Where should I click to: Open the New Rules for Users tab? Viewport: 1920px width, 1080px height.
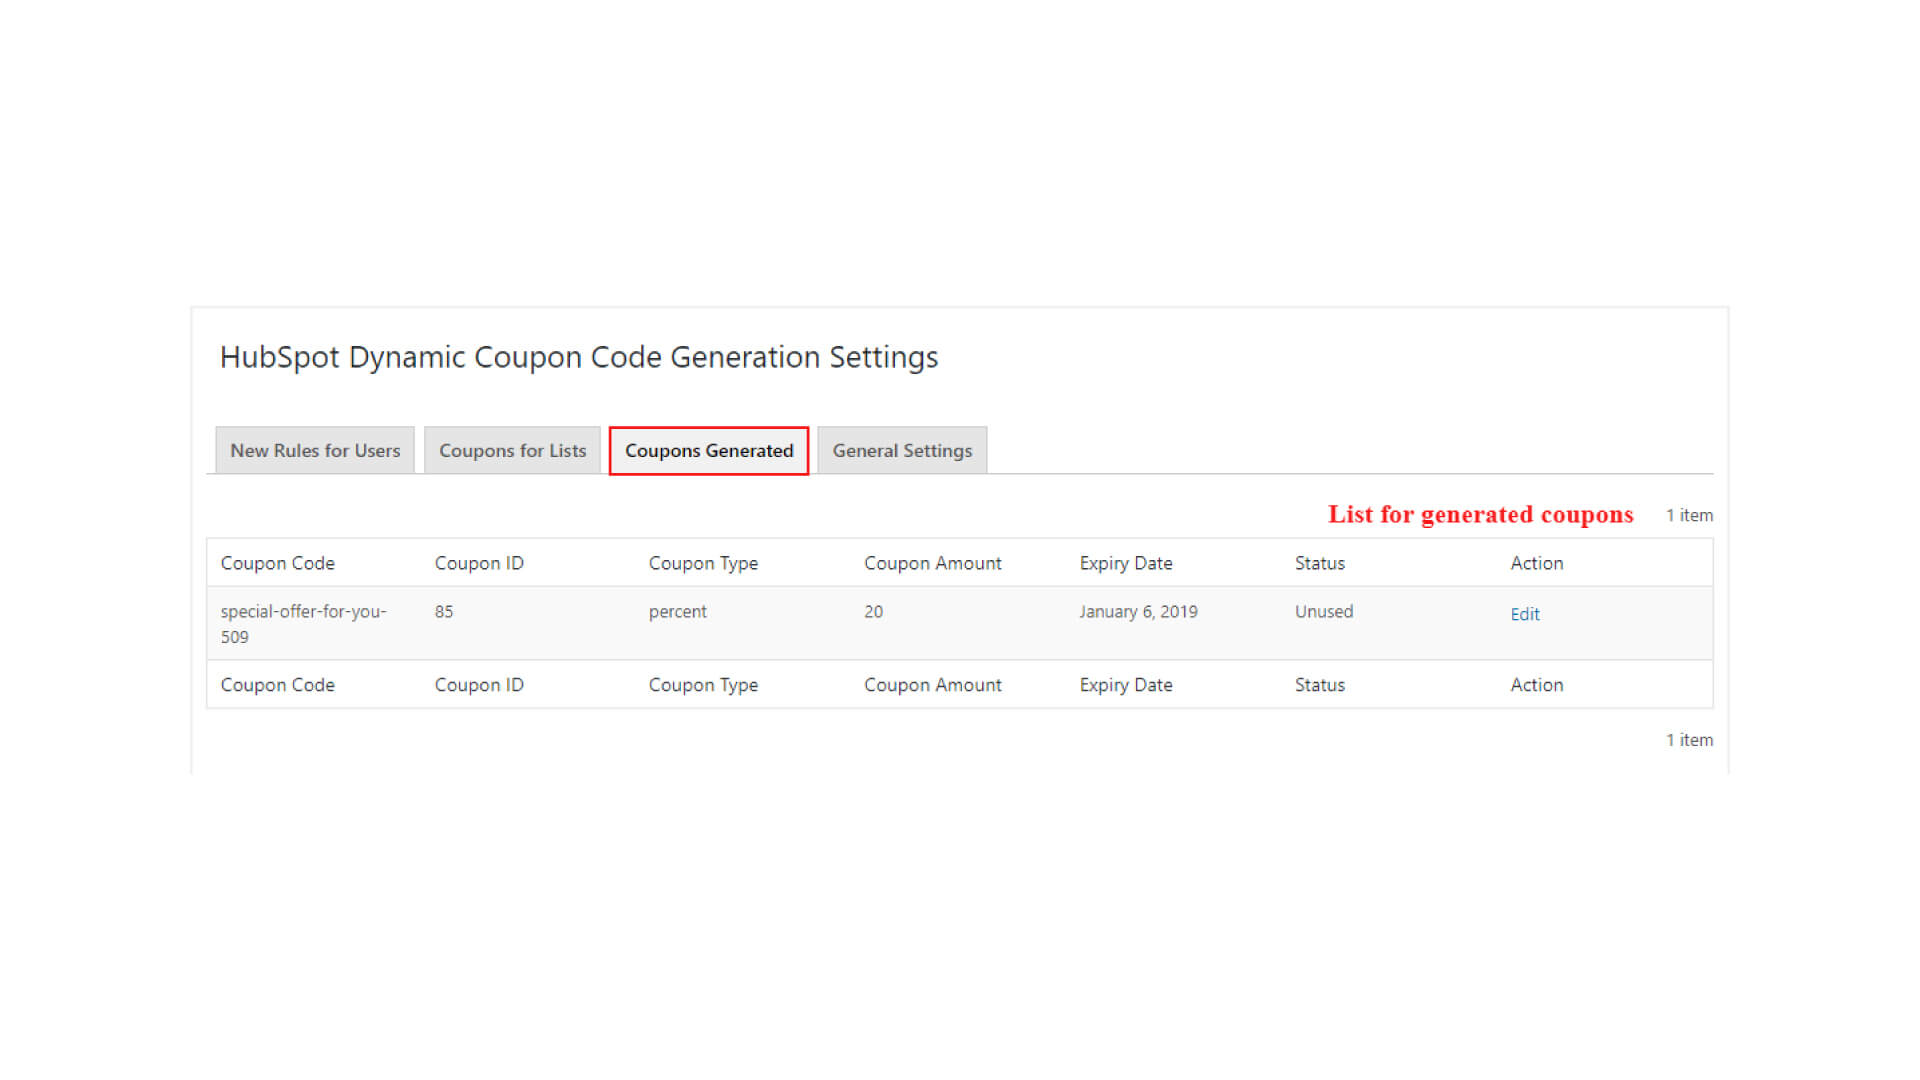tap(315, 451)
